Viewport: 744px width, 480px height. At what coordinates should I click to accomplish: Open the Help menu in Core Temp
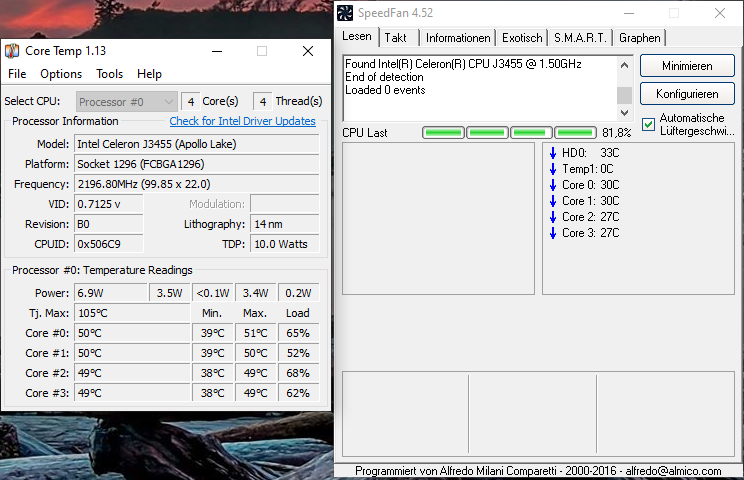(x=149, y=74)
